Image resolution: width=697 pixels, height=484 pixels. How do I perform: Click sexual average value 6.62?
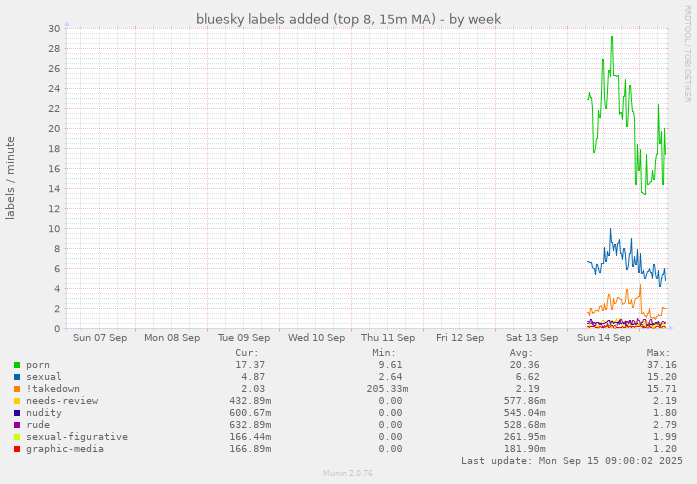point(528,377)
